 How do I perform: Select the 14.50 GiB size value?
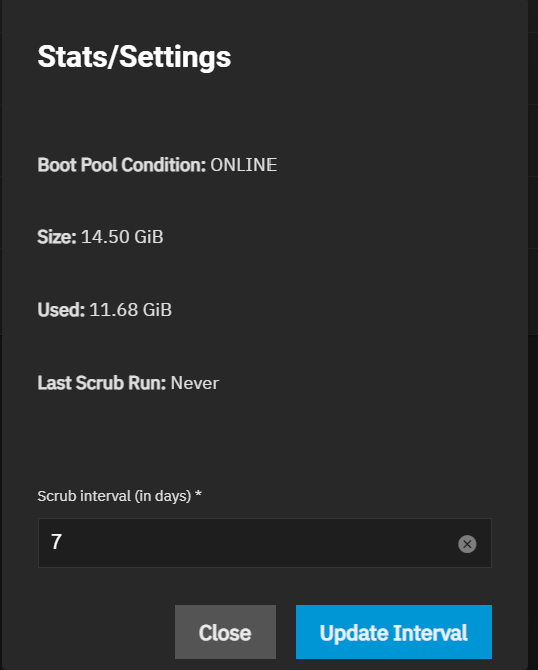tap(122, 237)
